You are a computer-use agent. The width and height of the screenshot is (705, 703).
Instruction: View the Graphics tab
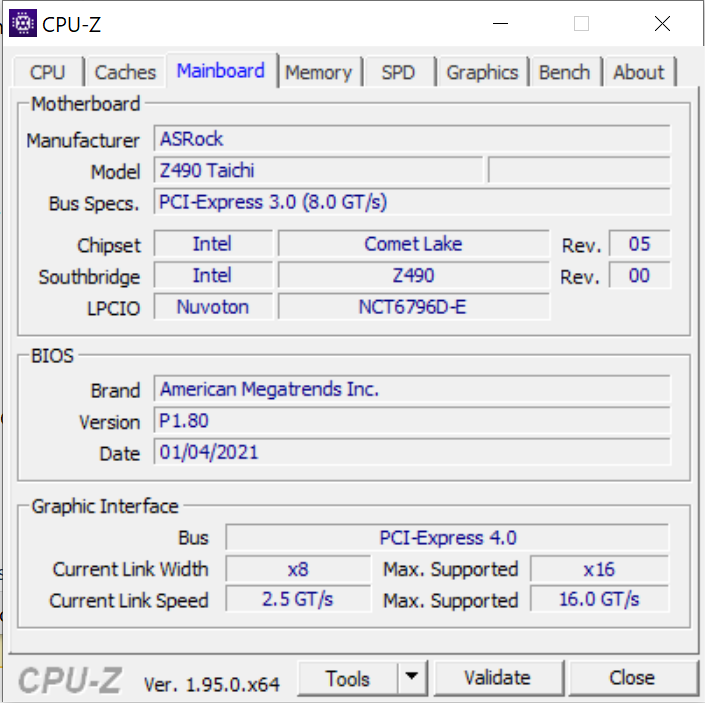pyautogui.click(x=482, y=72)
